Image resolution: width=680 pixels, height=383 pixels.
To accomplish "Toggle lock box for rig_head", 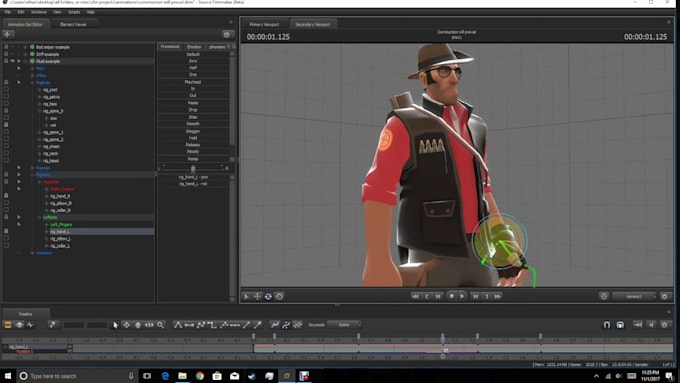I will pyautogui.click(x=6, y=160).
